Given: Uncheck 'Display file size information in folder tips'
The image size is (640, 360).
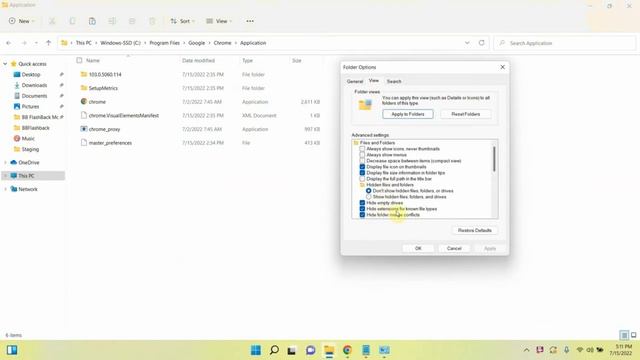Looking at the screenshot, I should [x=362, y=173].
